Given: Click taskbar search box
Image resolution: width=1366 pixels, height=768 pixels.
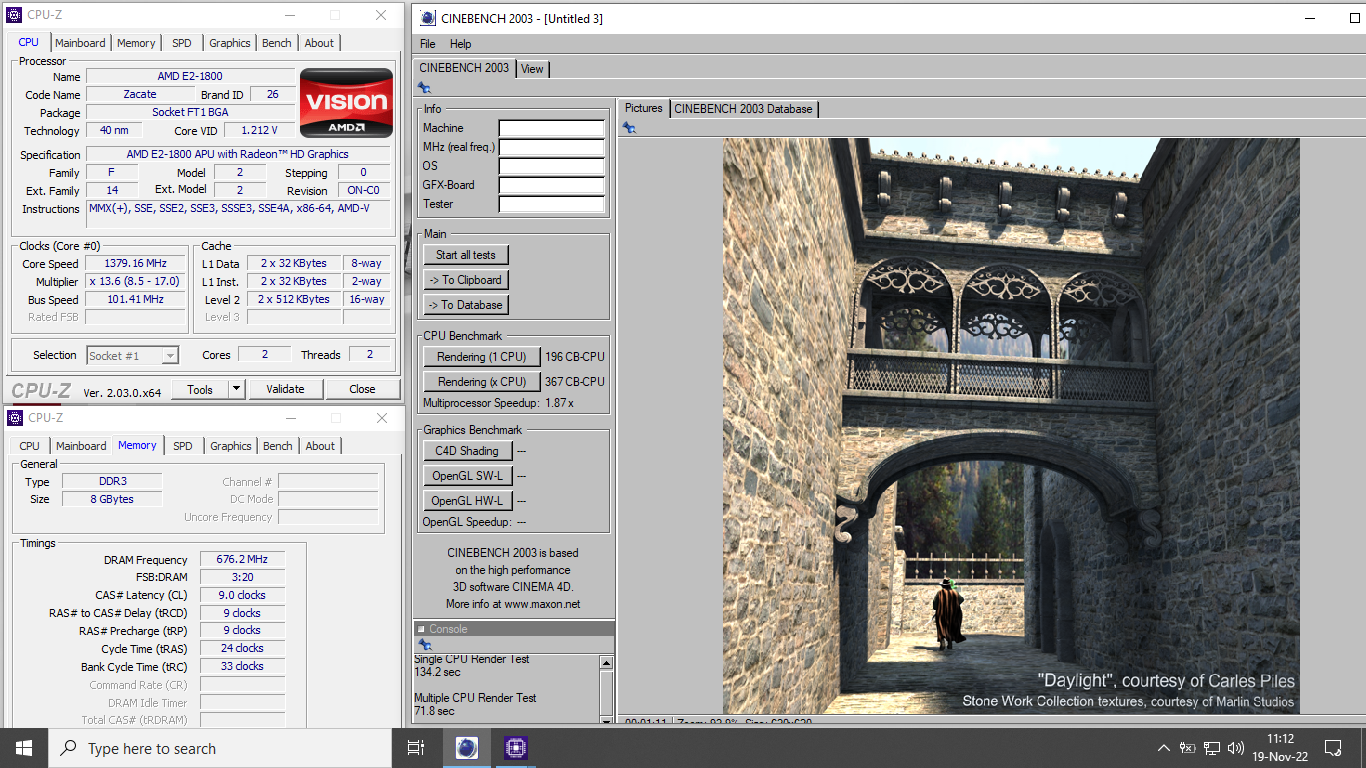Looking at the screenshot, I should [x=219, y=748].
